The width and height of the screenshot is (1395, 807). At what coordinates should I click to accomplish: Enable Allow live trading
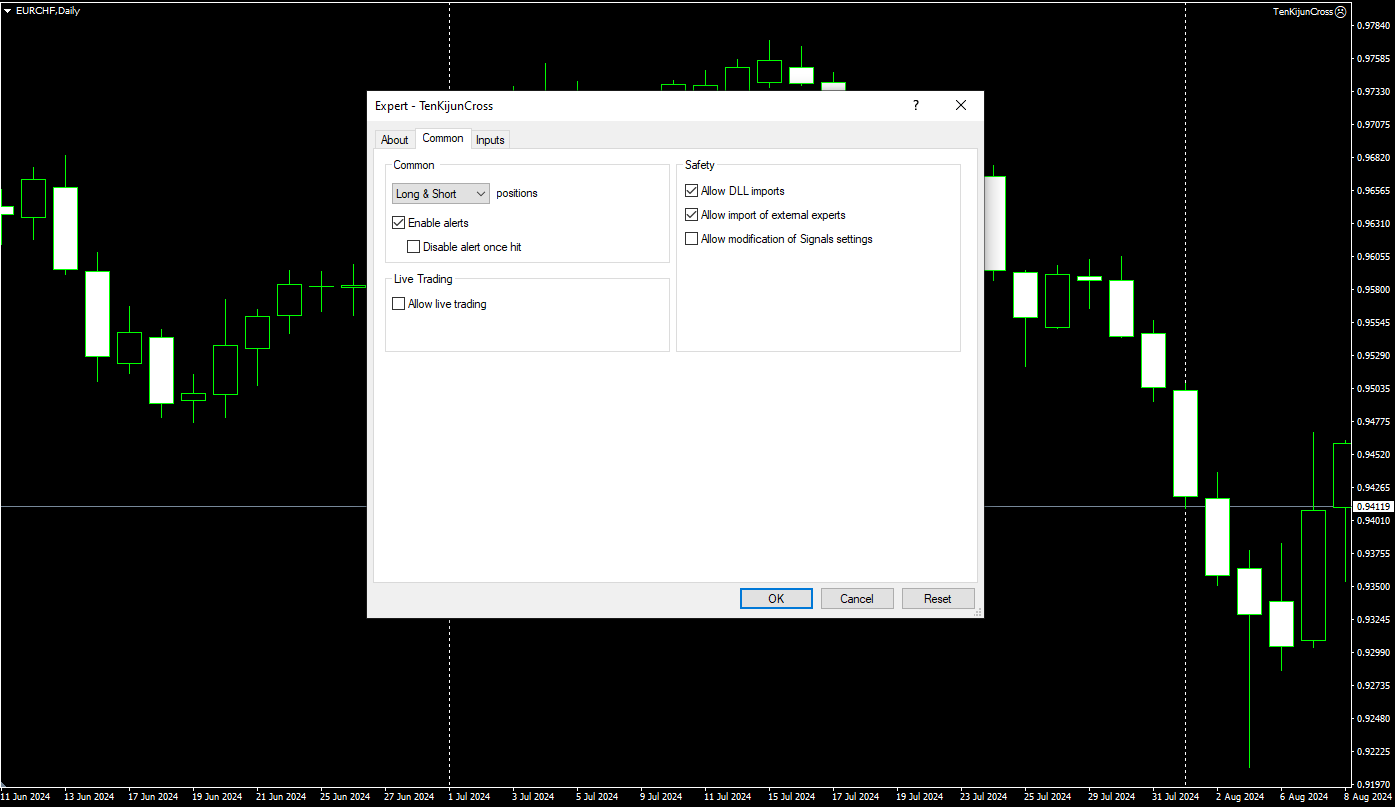tap(399, 304)
